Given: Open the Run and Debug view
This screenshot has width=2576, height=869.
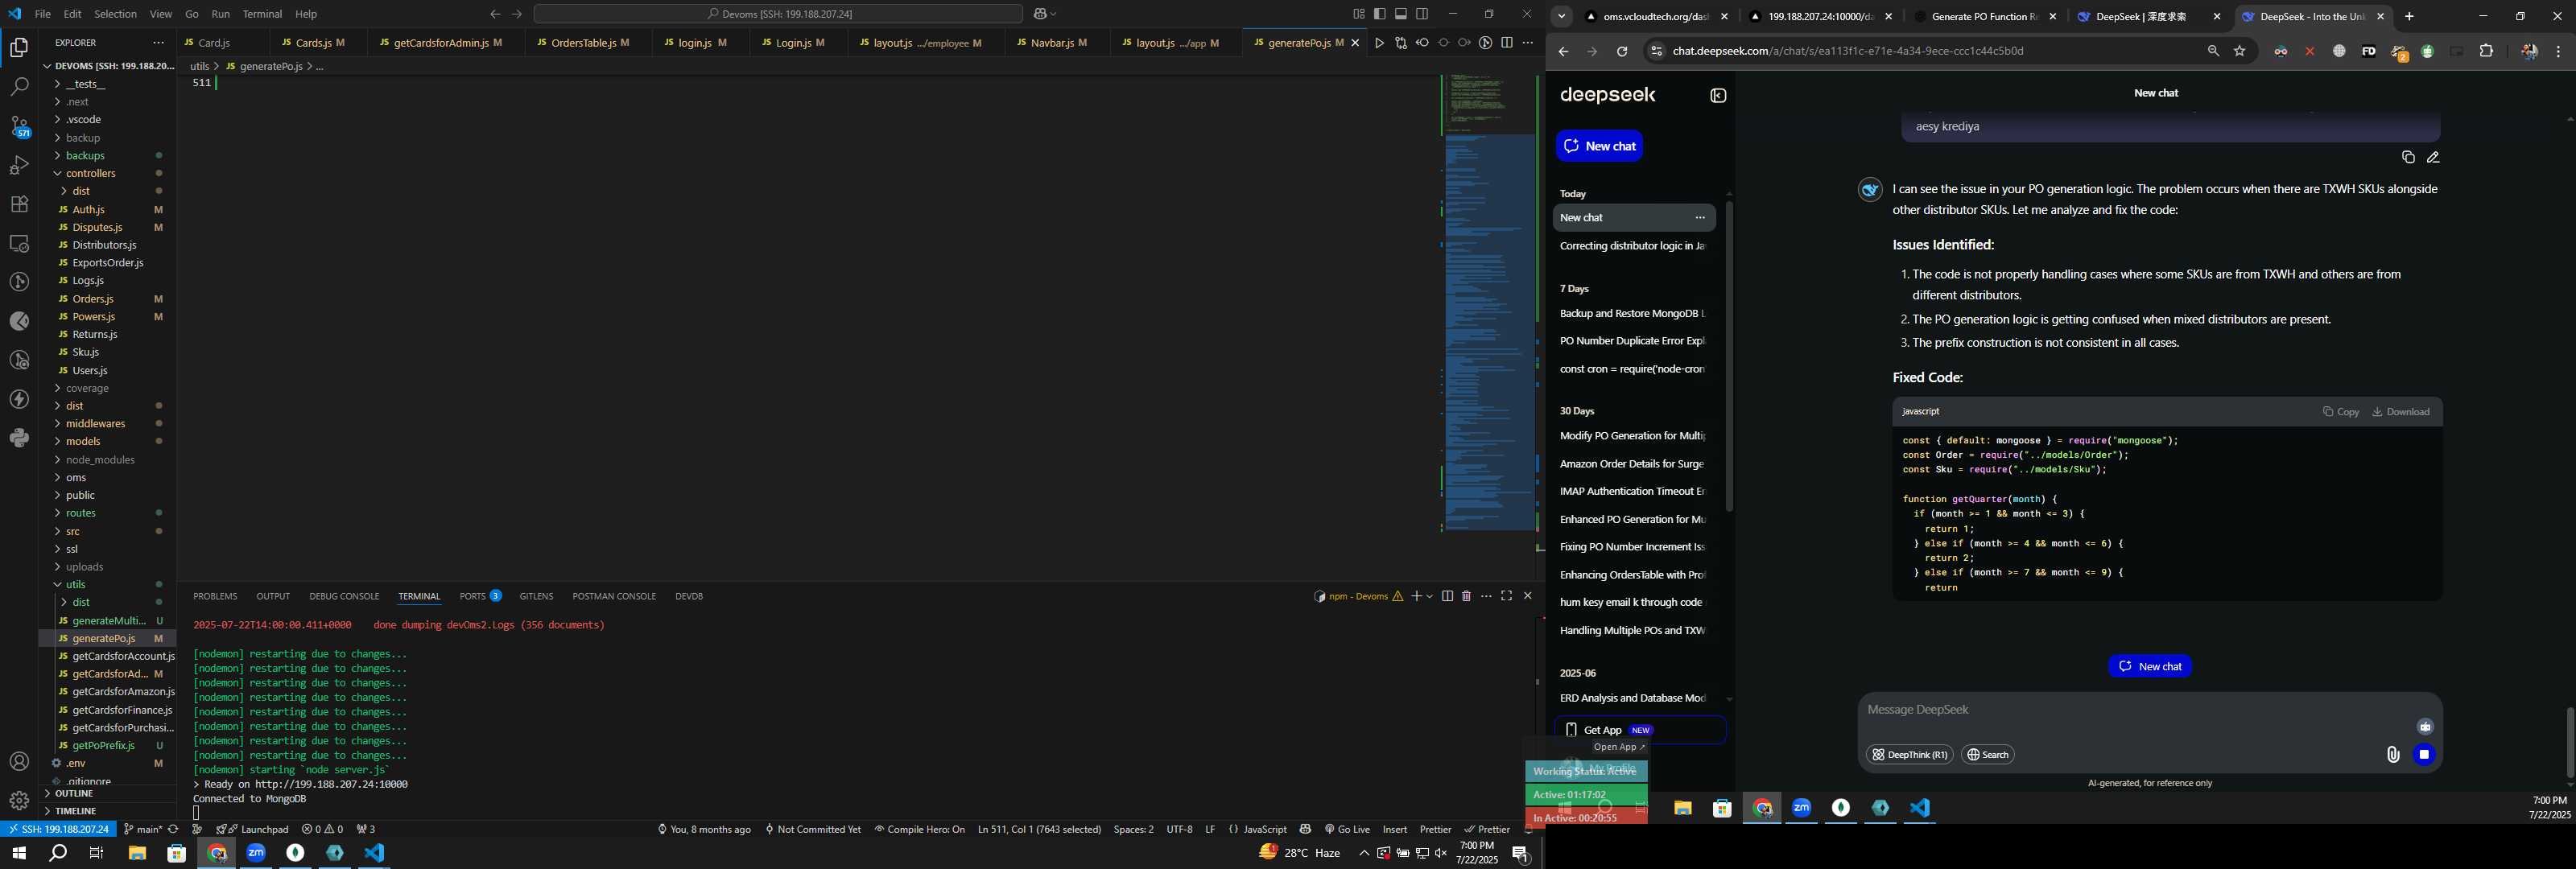Looking at the screenshot, I should coord(19,165).
